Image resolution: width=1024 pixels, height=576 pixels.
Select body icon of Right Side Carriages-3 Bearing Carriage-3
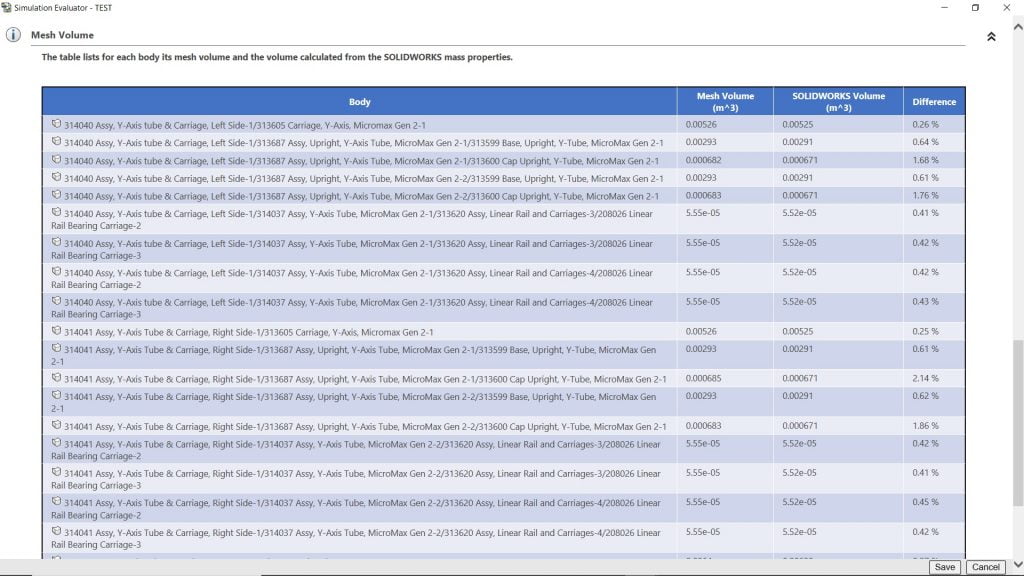coord(56,472)
